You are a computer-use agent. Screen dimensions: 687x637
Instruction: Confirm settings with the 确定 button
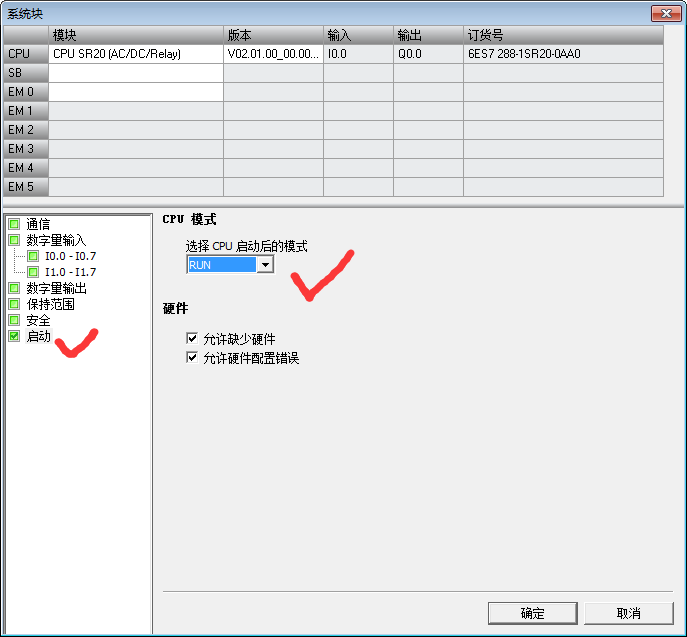[532, 613]
